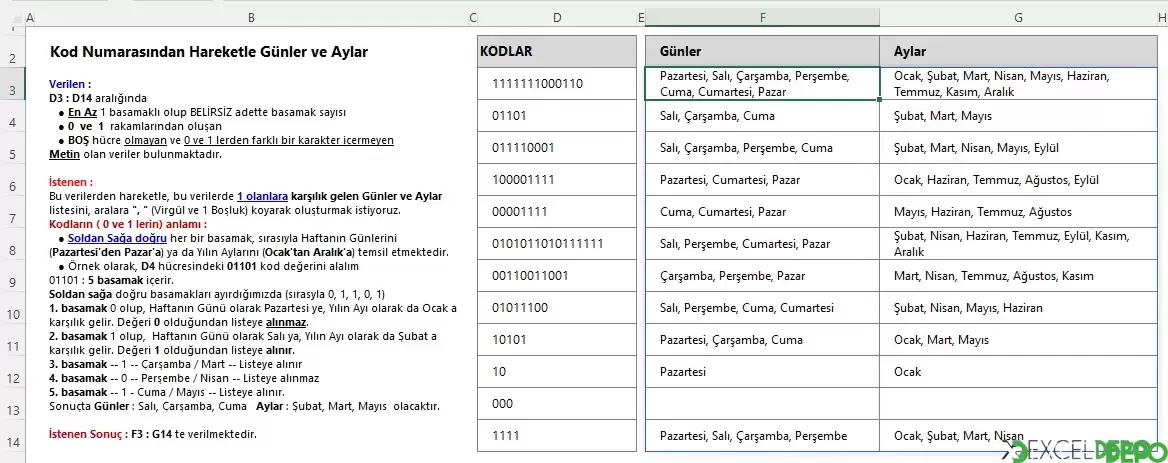Select column E header
Viewport: 1168px width, 463px height.
pos(641,17)
